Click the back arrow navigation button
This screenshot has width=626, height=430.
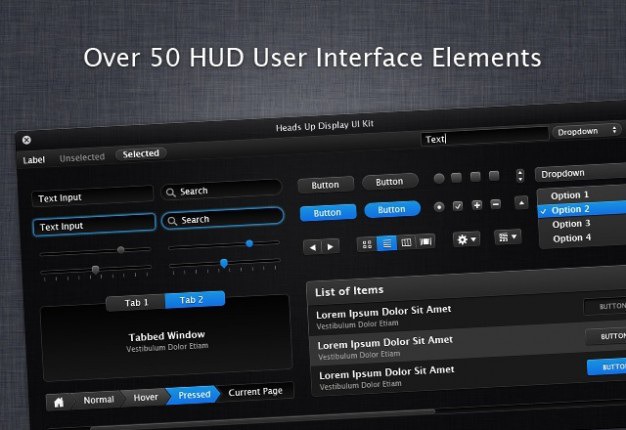(x=312, y=247)
